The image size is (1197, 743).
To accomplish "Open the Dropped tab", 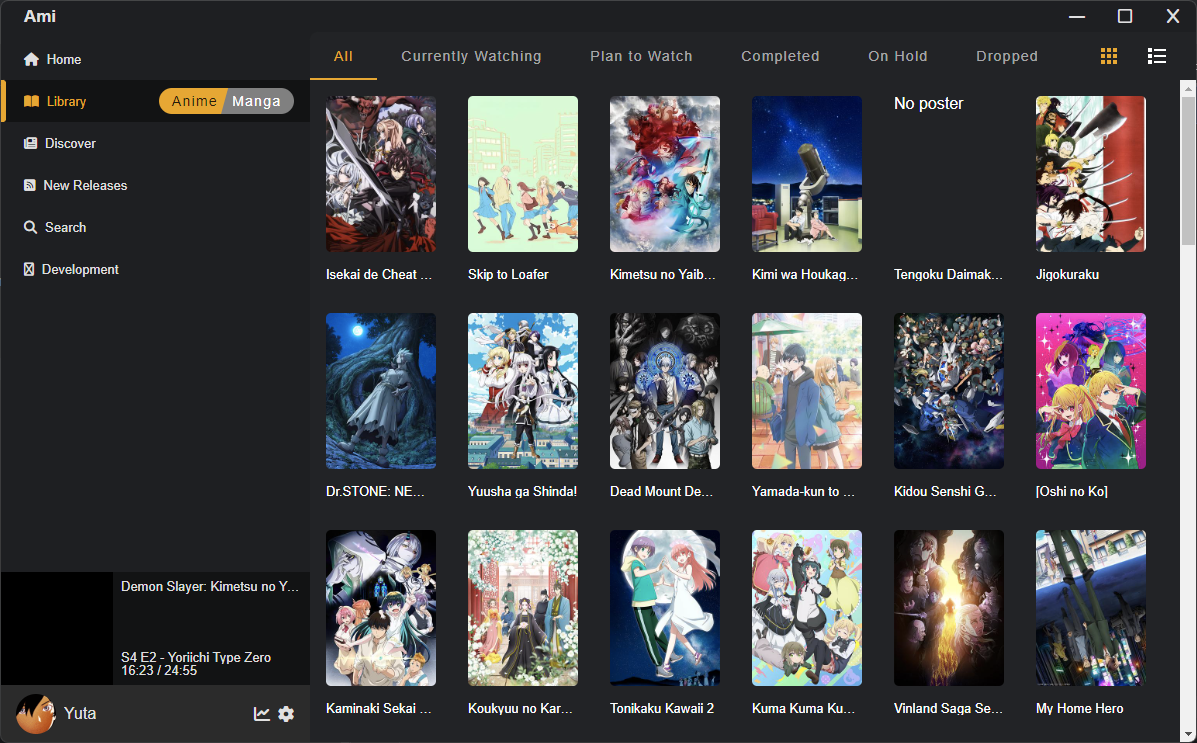I will [x=1007, y=56].
